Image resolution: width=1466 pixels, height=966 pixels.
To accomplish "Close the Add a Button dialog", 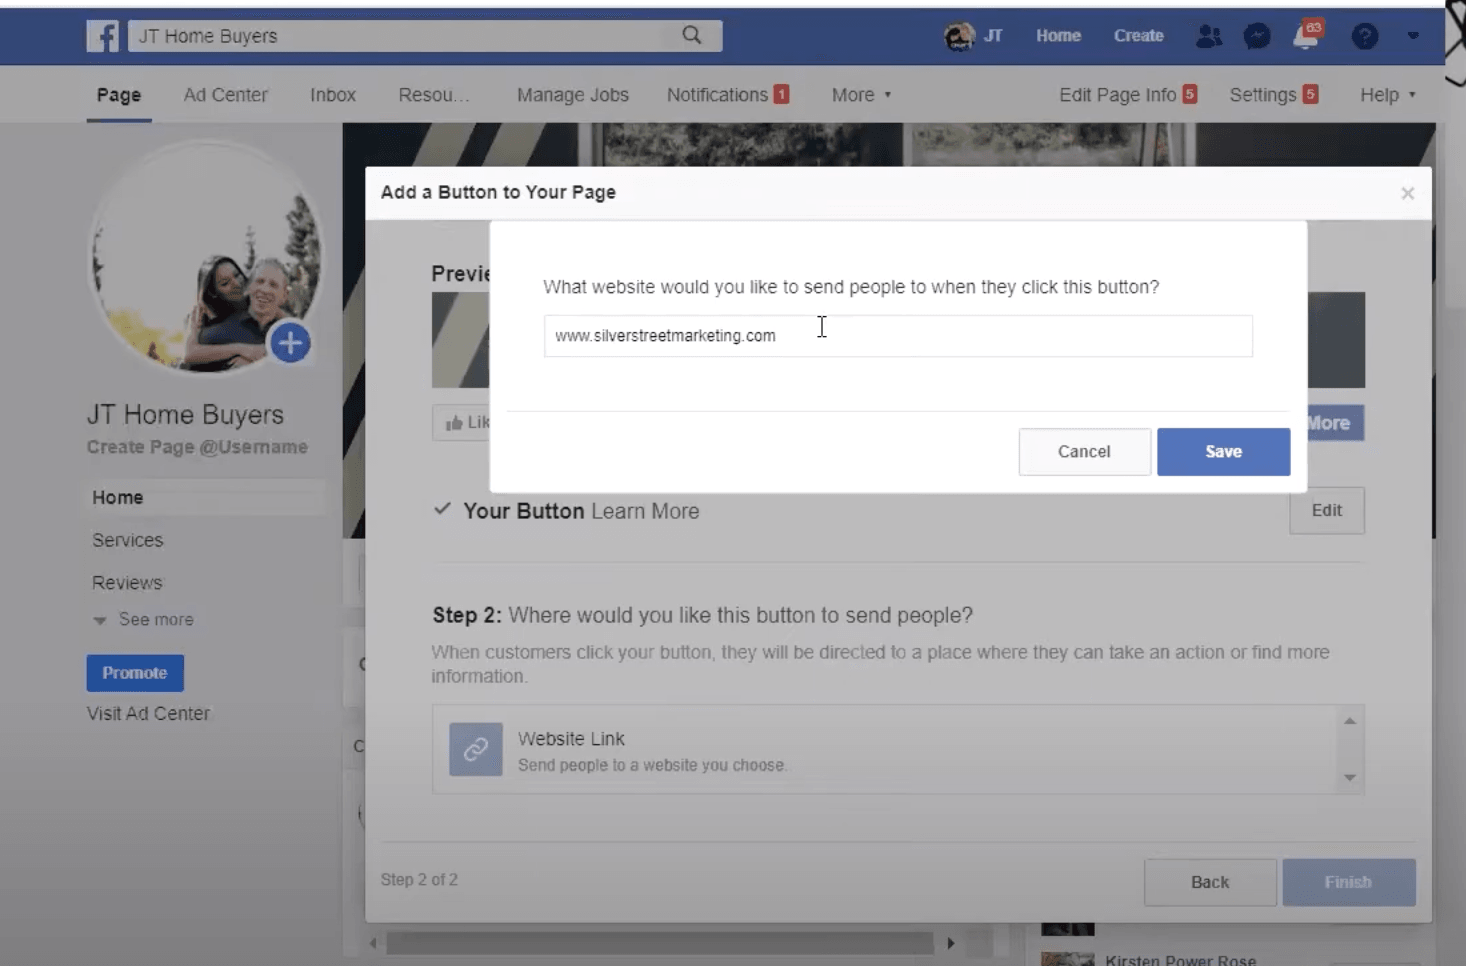I will (x=1407, y=193).
